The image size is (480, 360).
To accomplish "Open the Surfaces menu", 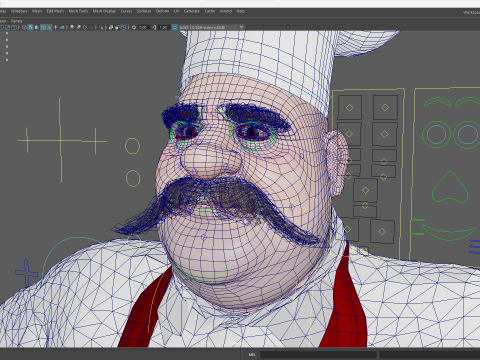I will (144, 11).
